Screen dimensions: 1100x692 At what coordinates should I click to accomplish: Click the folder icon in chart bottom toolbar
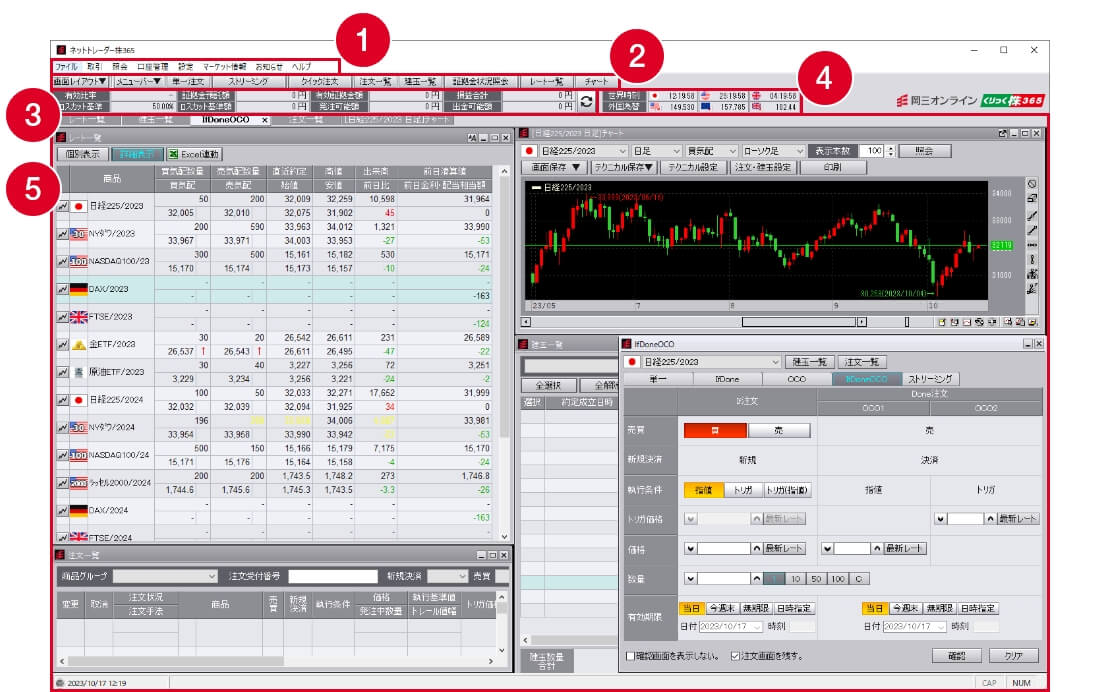click(1033, 322)
